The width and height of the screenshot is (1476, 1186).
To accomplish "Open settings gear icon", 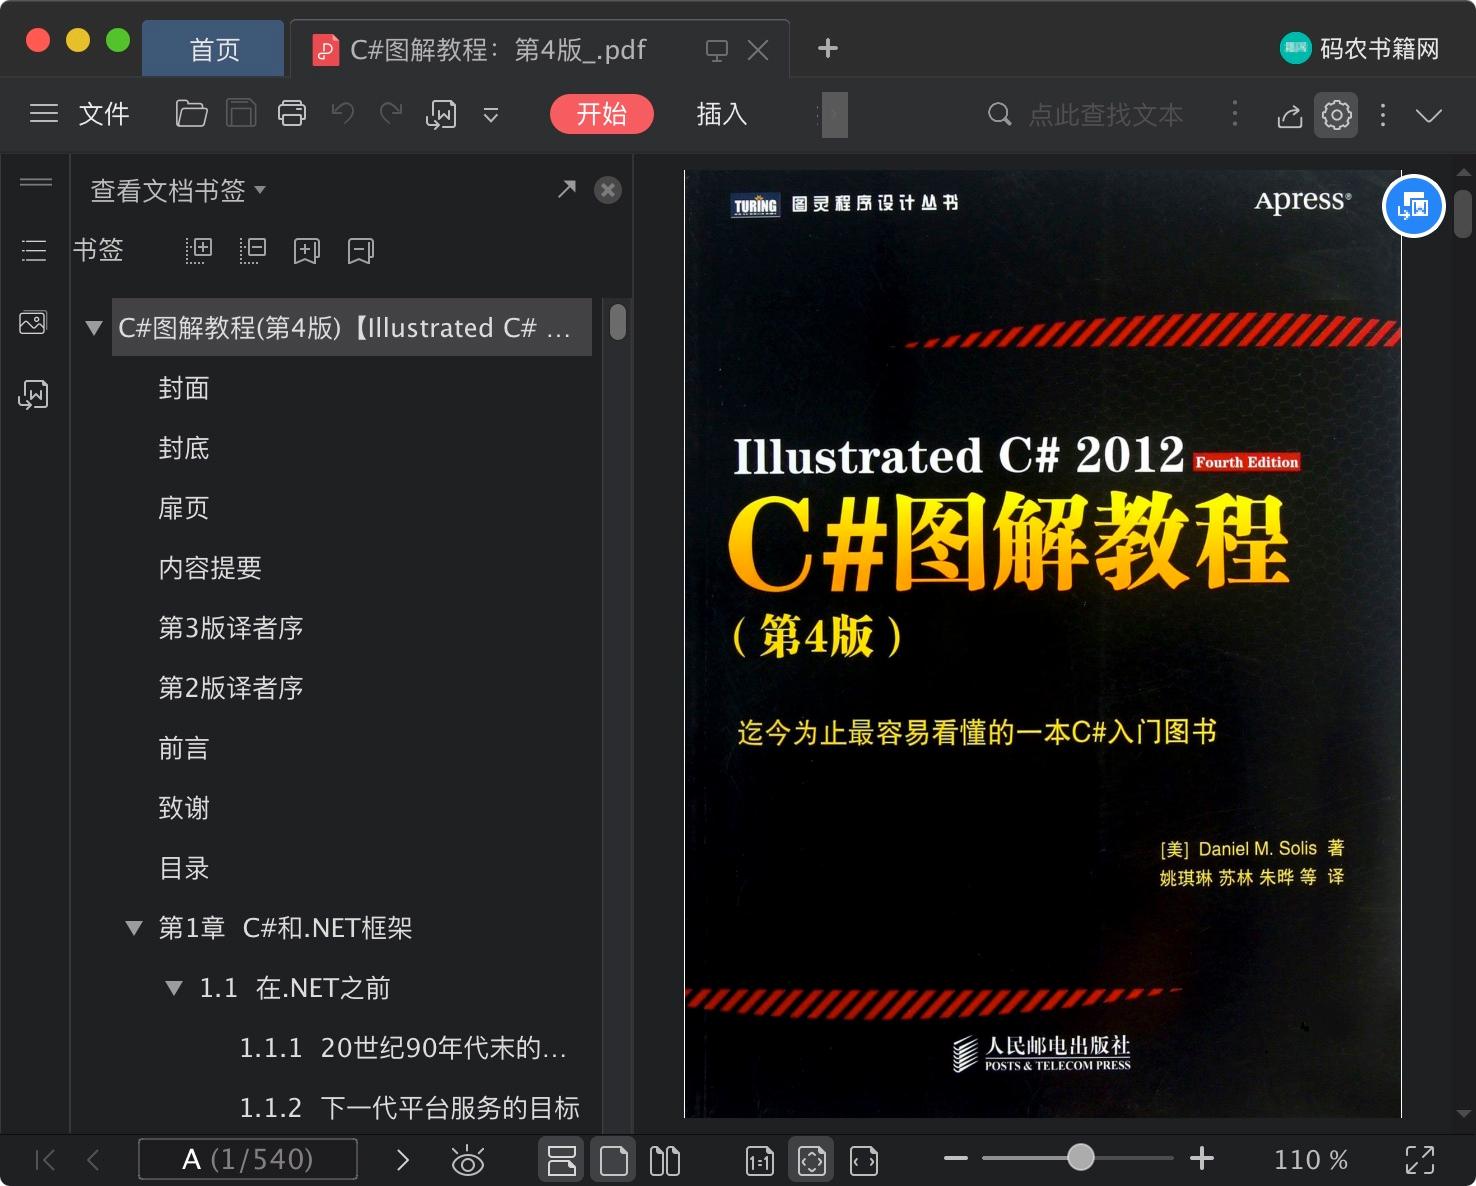I will coord(1337,115).
